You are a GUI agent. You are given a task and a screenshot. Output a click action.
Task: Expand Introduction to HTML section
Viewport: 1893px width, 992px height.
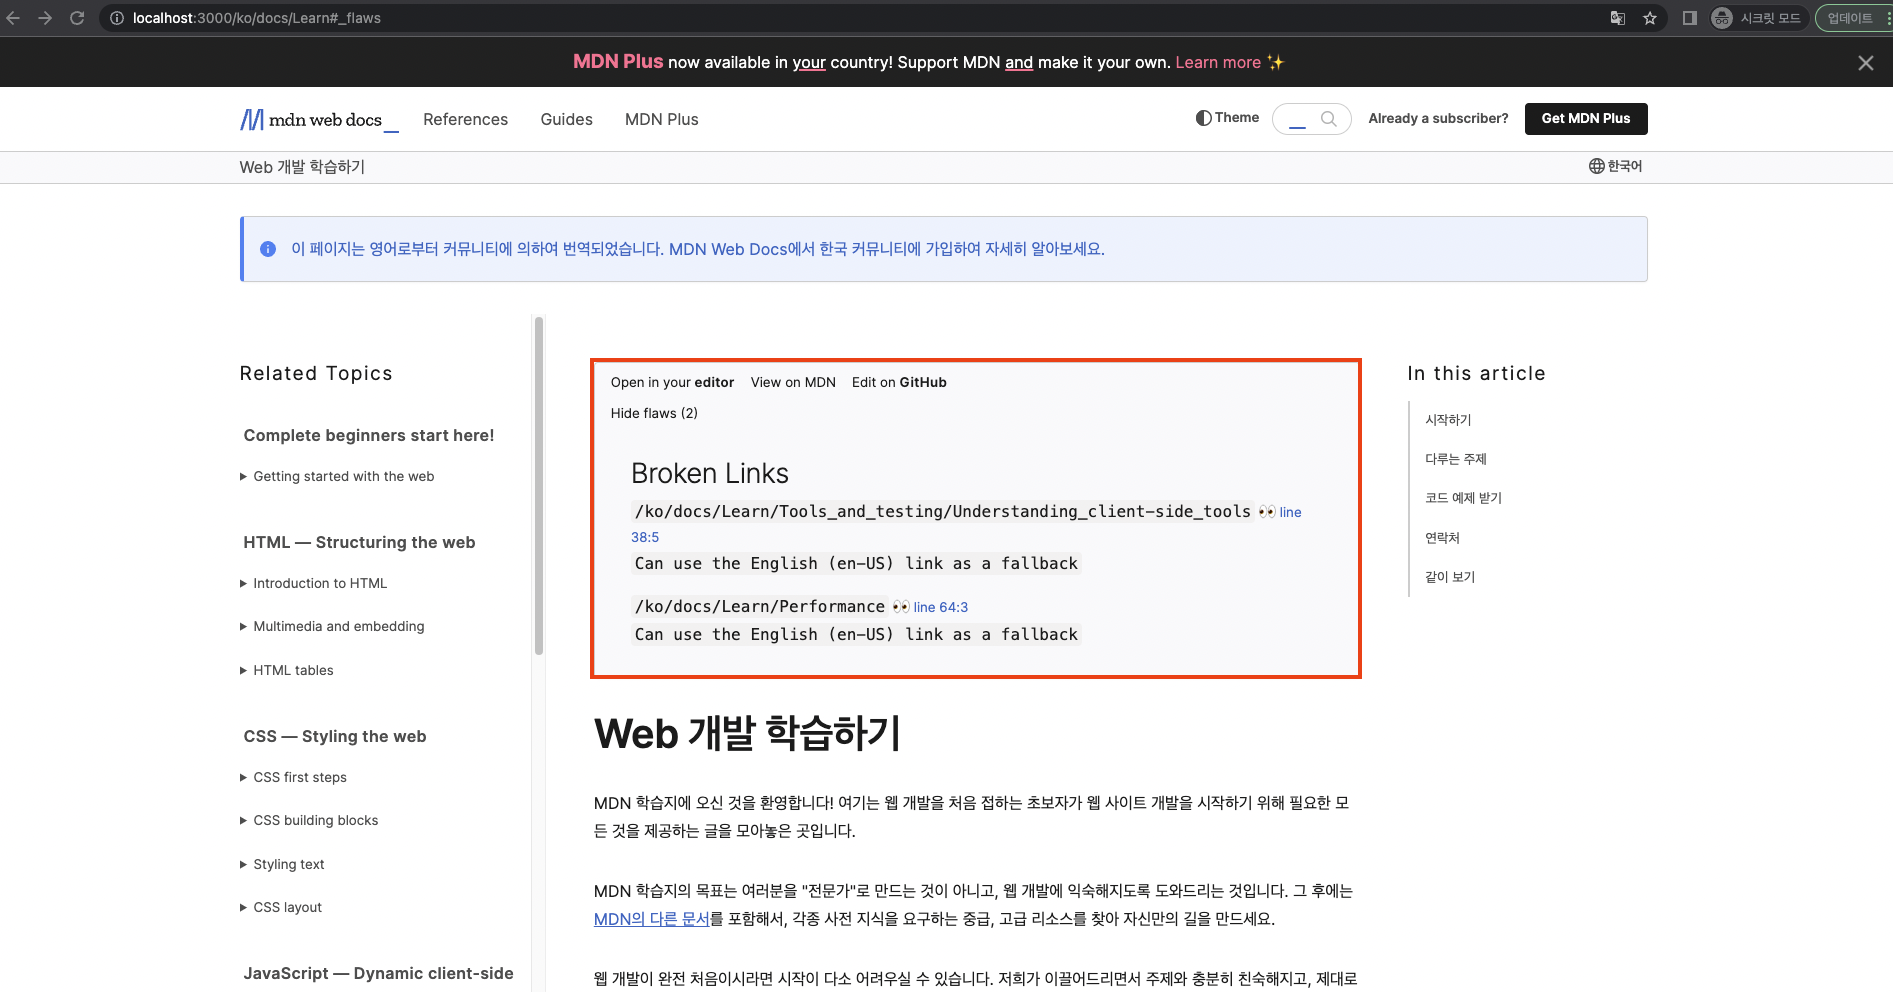click(313, 584)
